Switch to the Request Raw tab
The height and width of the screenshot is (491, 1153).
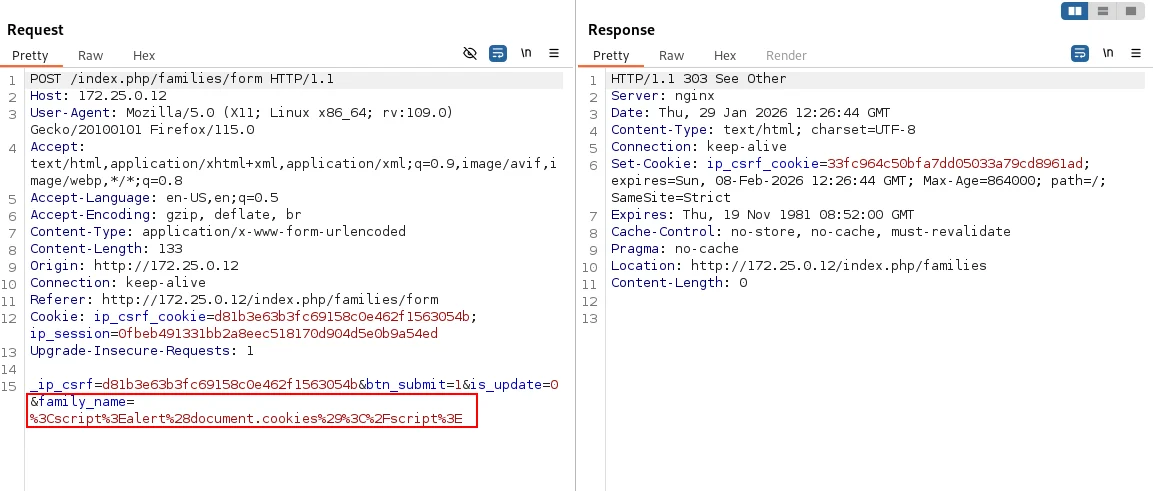pyautogui.click(x=90, y=55)
